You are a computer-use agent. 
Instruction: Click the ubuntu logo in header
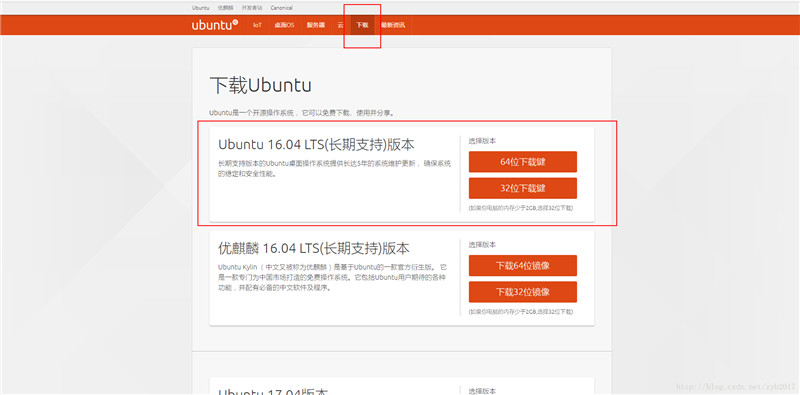(x=215, y=25)
